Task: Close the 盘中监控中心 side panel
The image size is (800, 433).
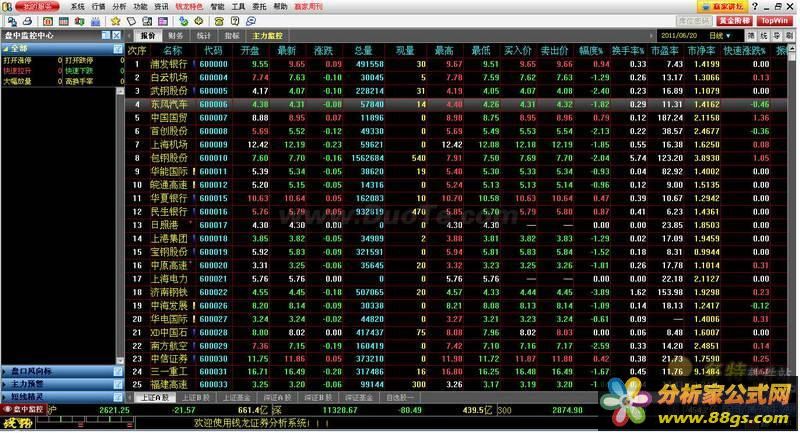Action: (x=117, y=35)
